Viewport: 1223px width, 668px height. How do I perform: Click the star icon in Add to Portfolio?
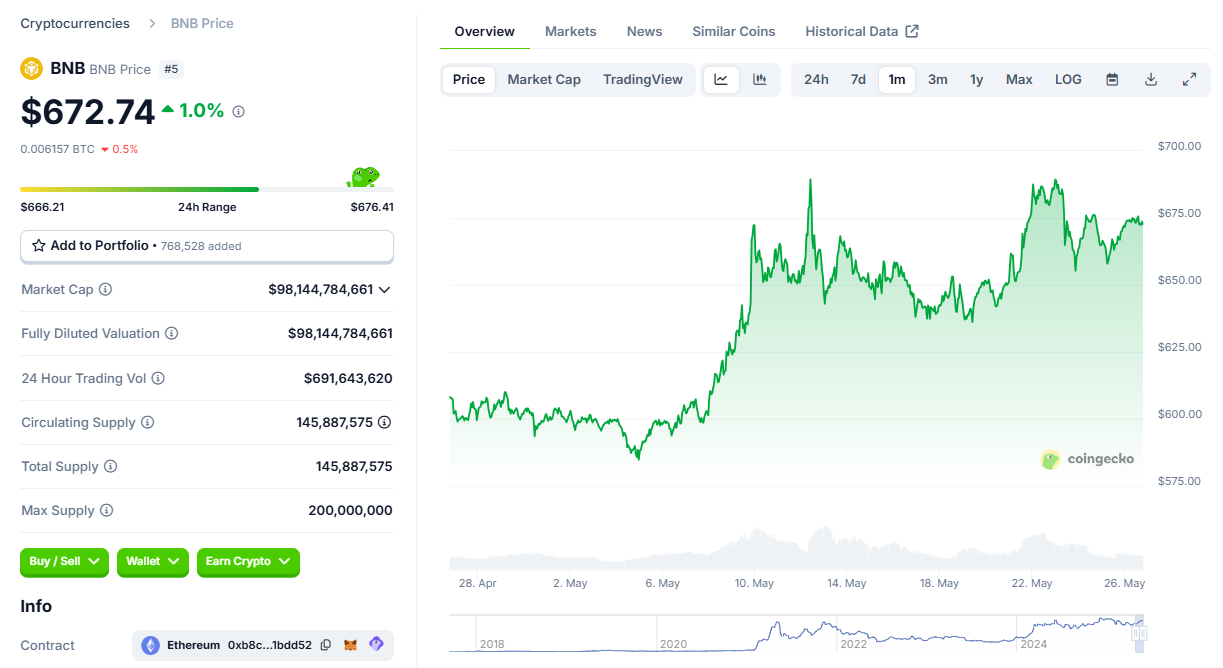(39, 245)
